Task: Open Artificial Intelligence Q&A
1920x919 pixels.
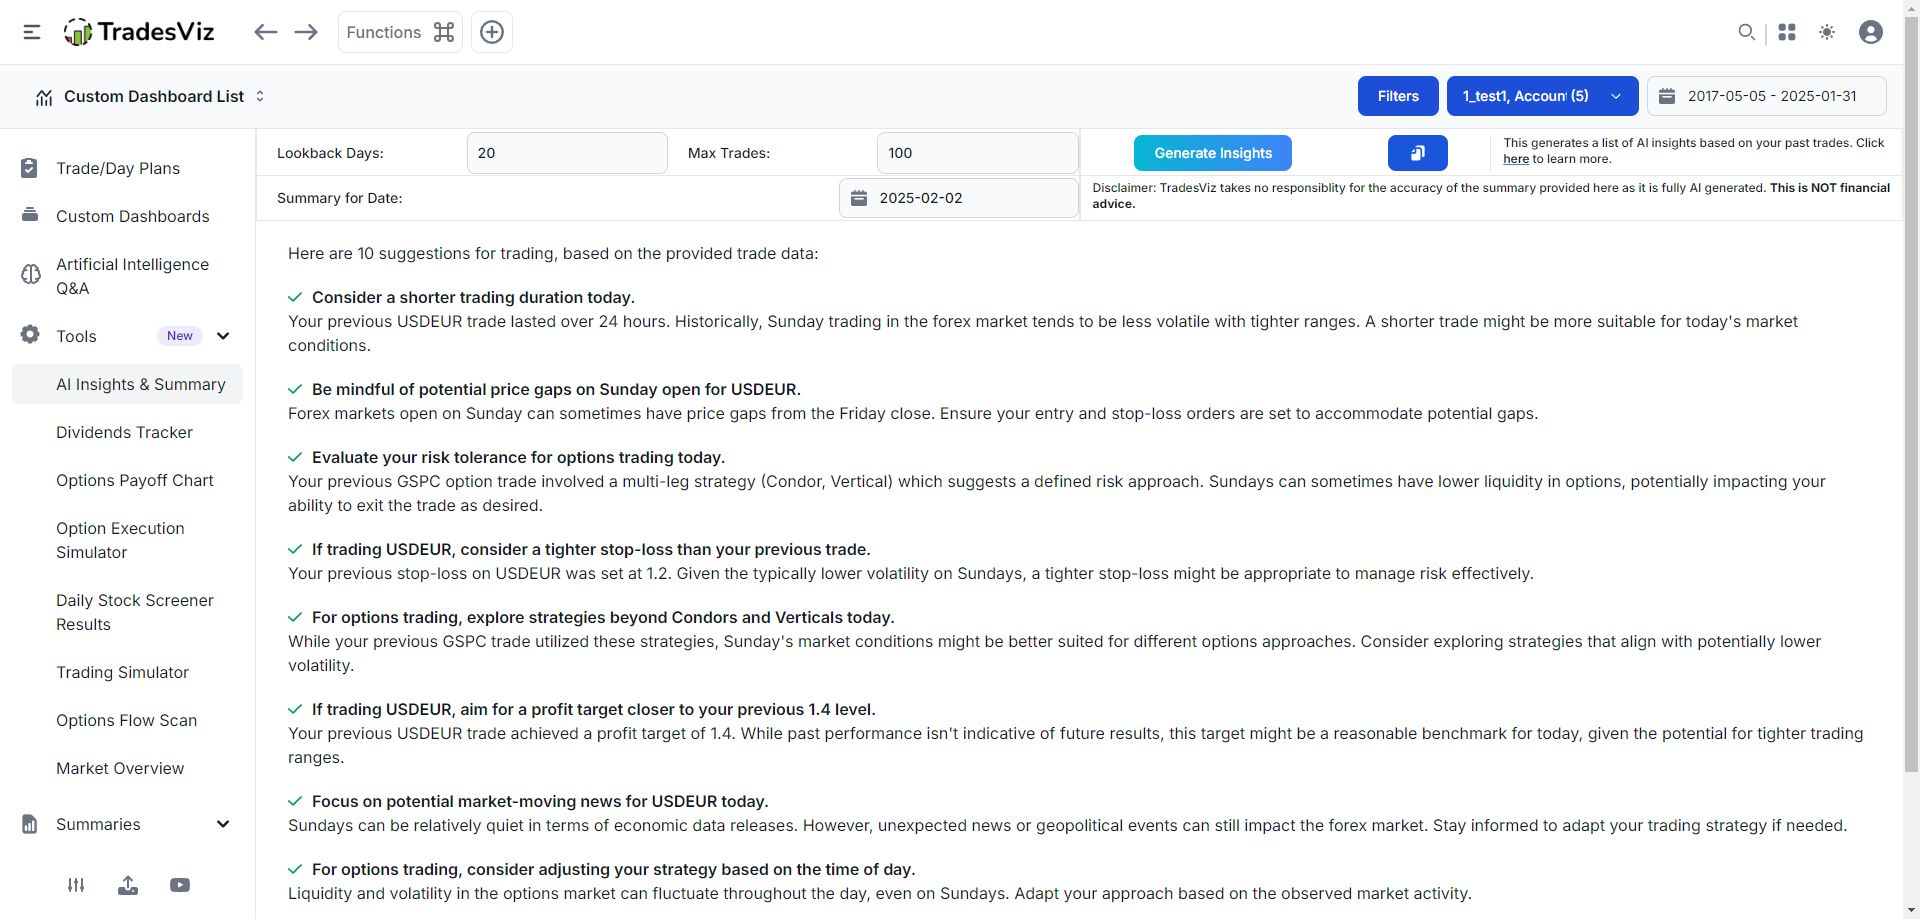Action: tap(132, 276)
